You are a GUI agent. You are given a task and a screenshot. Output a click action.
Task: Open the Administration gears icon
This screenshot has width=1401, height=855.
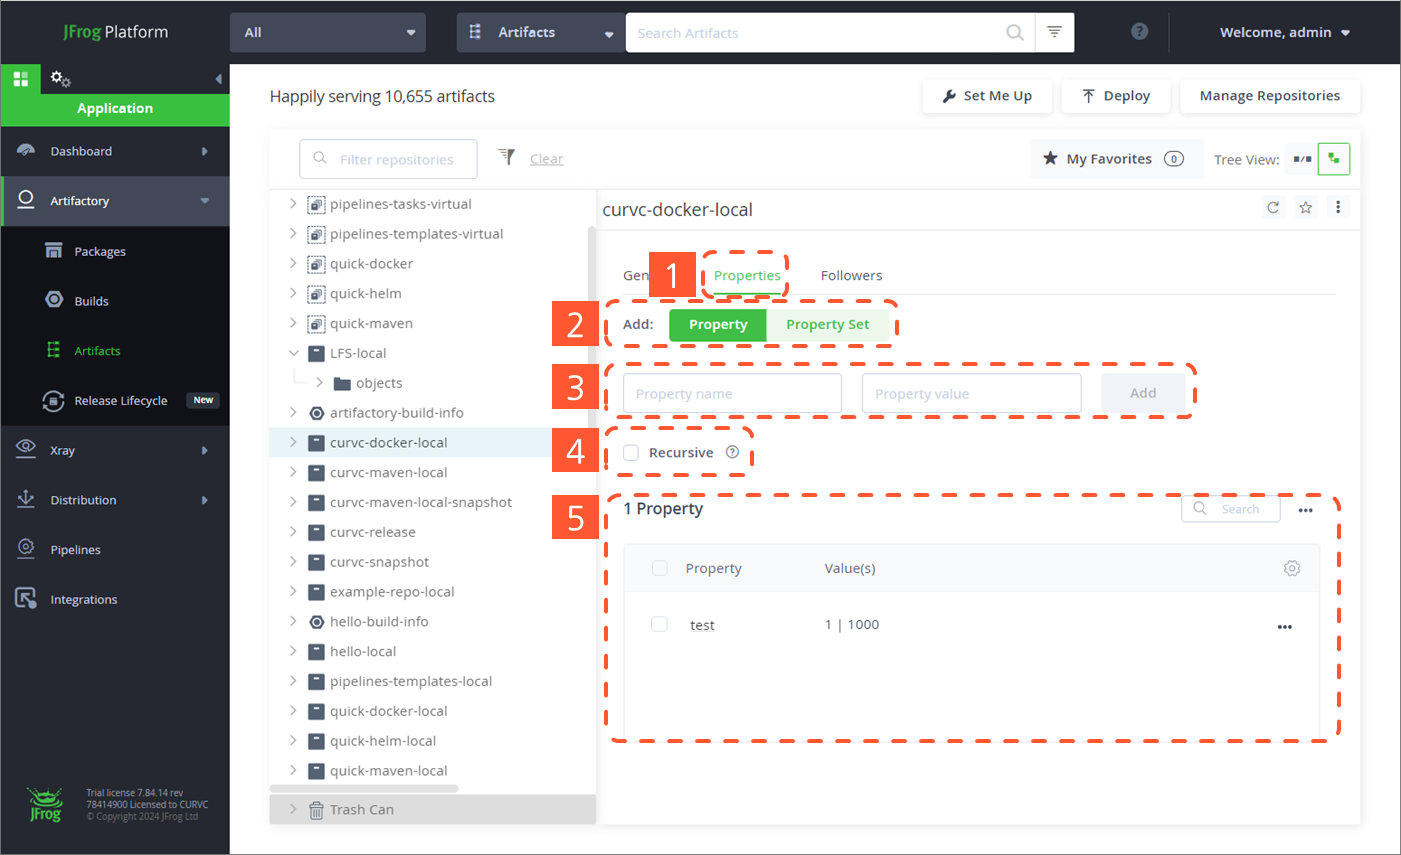(x=60, y=78)
